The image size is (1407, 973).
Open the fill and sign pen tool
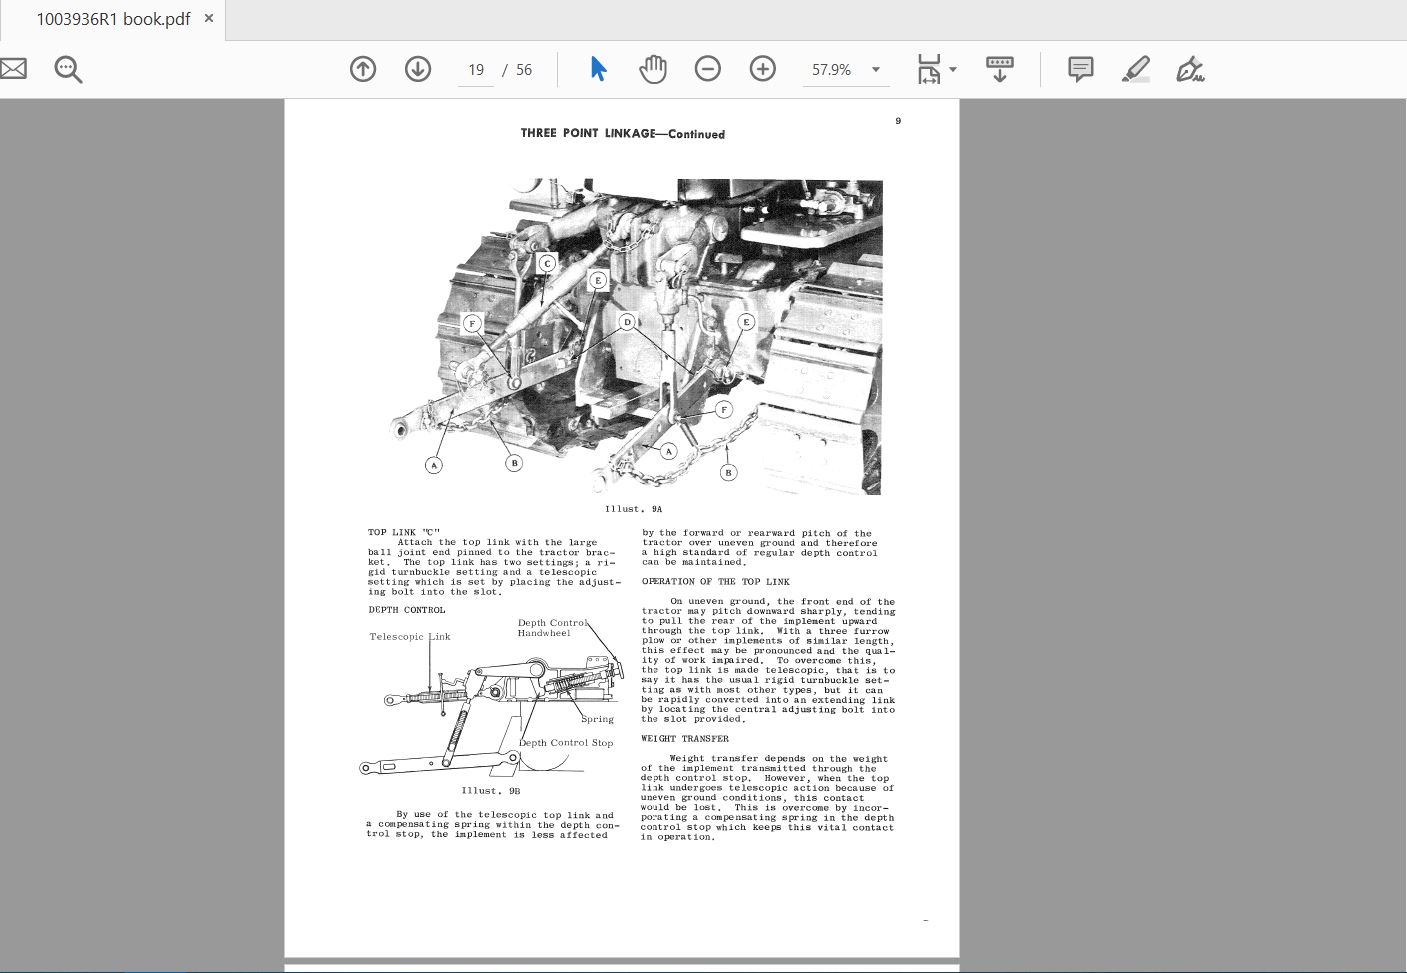pos(1190,69)
